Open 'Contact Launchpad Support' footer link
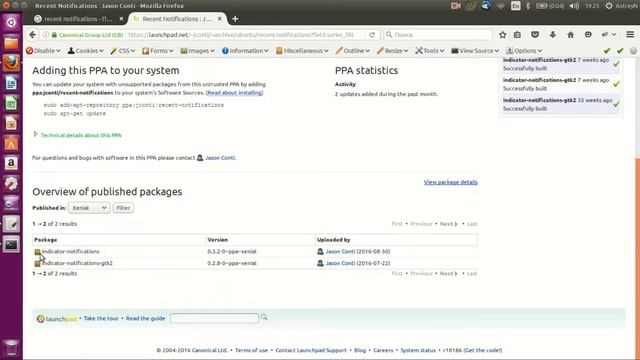This screenshot has width=640, height=360. click(x=311, y=350)
